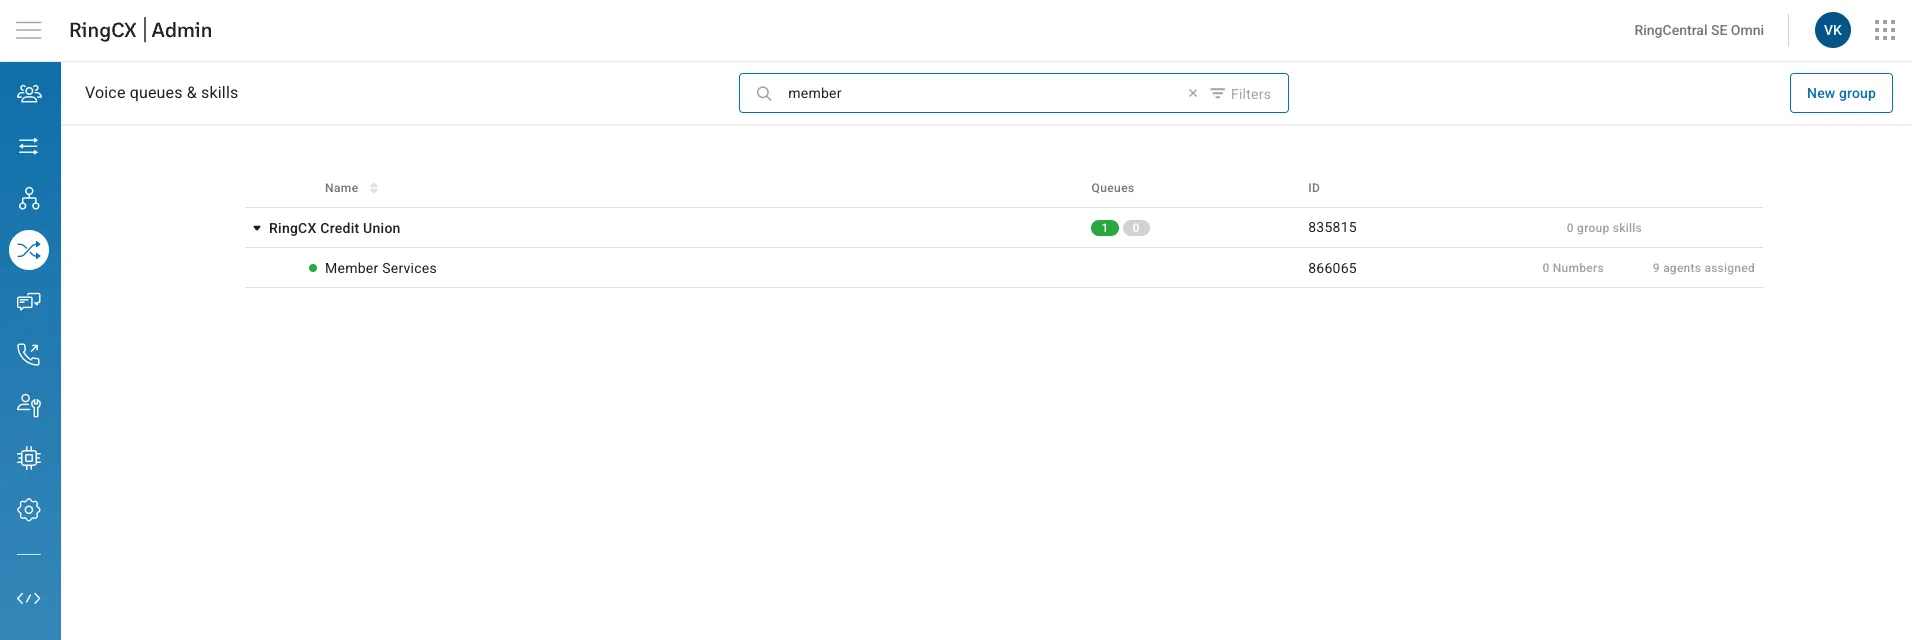Screen dimensions: 1912x640
Task: Open the developer code icon in sidebar
Action: [x=29, y=598]
